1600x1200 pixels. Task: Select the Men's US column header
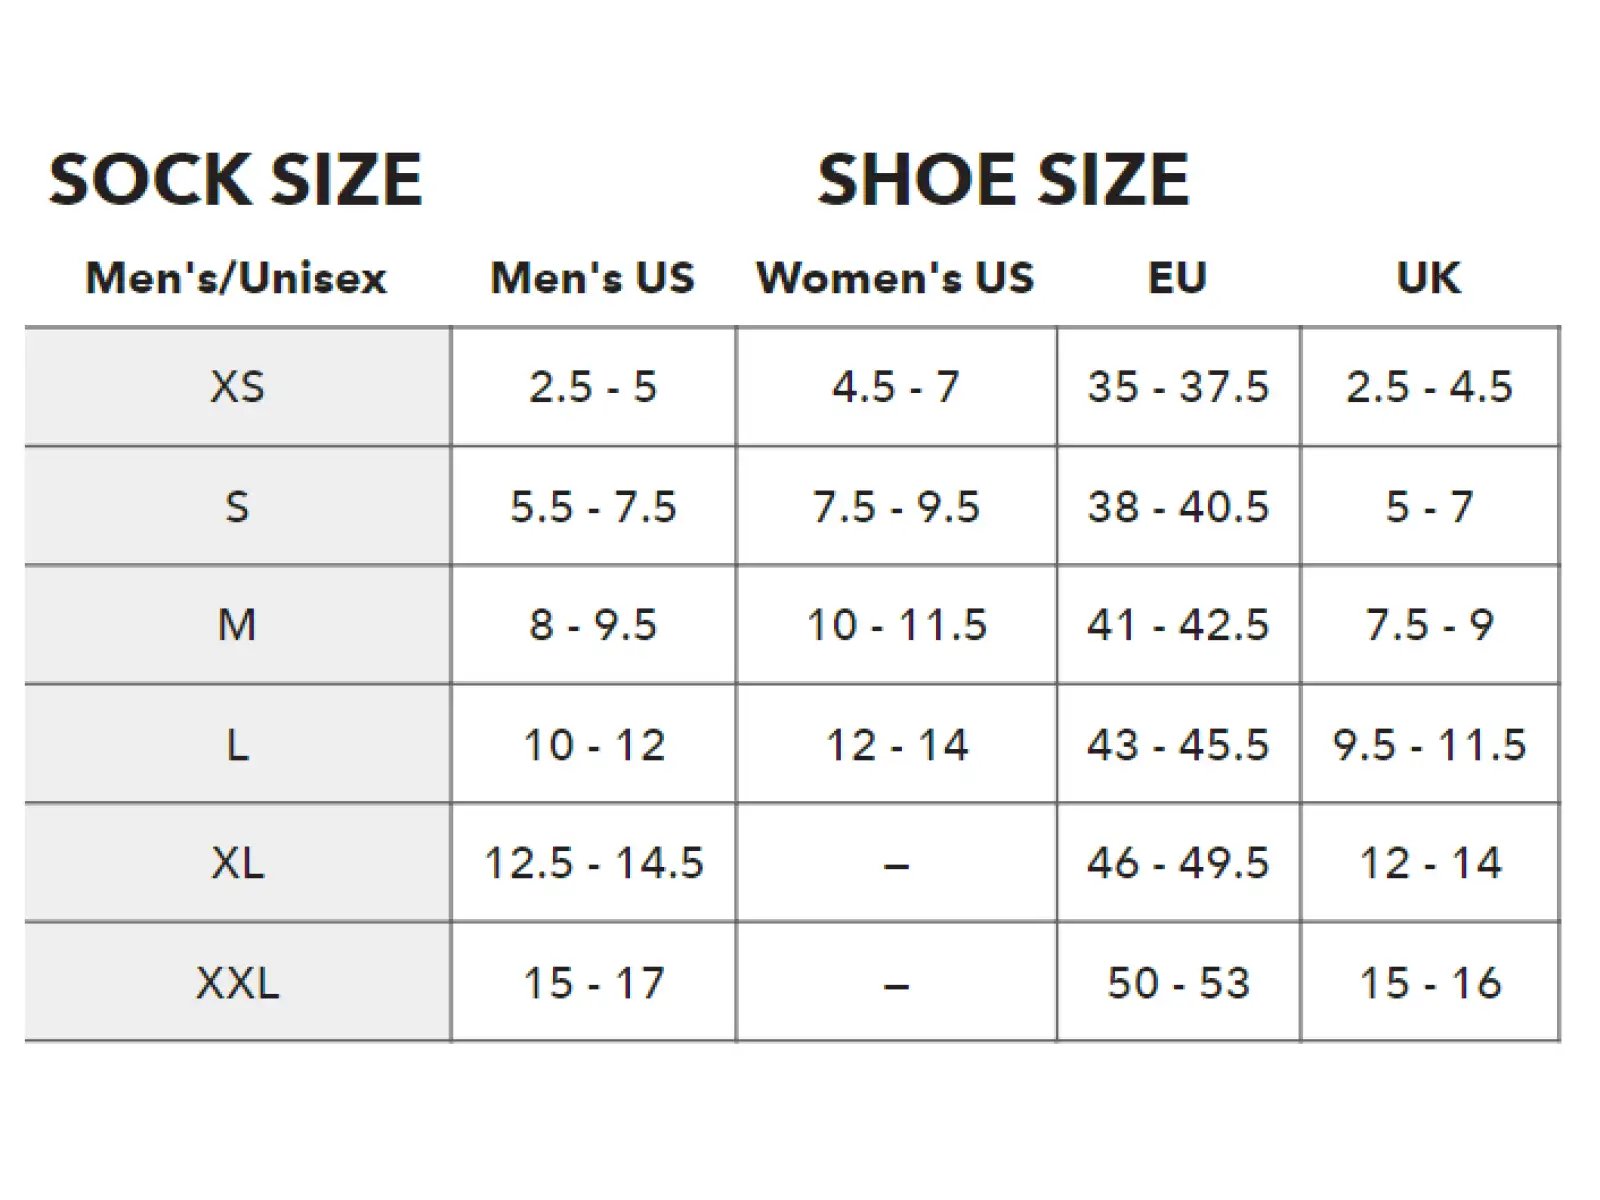pos(592,278)
